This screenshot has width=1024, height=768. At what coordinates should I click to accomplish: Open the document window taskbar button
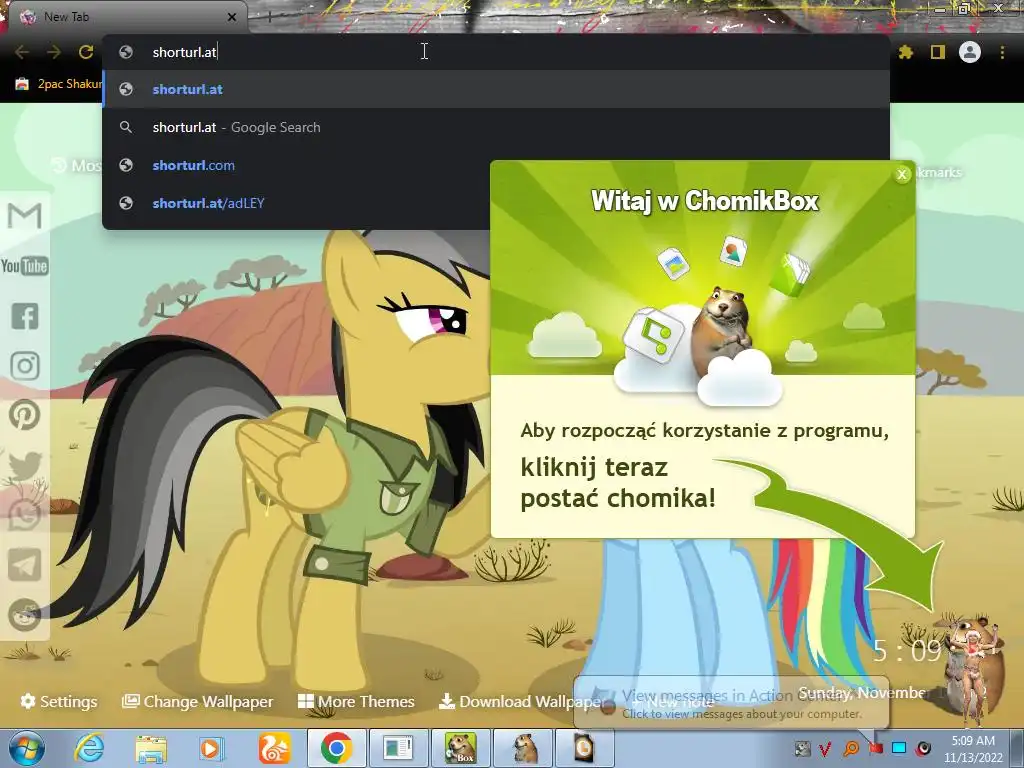tap(398, 748)
